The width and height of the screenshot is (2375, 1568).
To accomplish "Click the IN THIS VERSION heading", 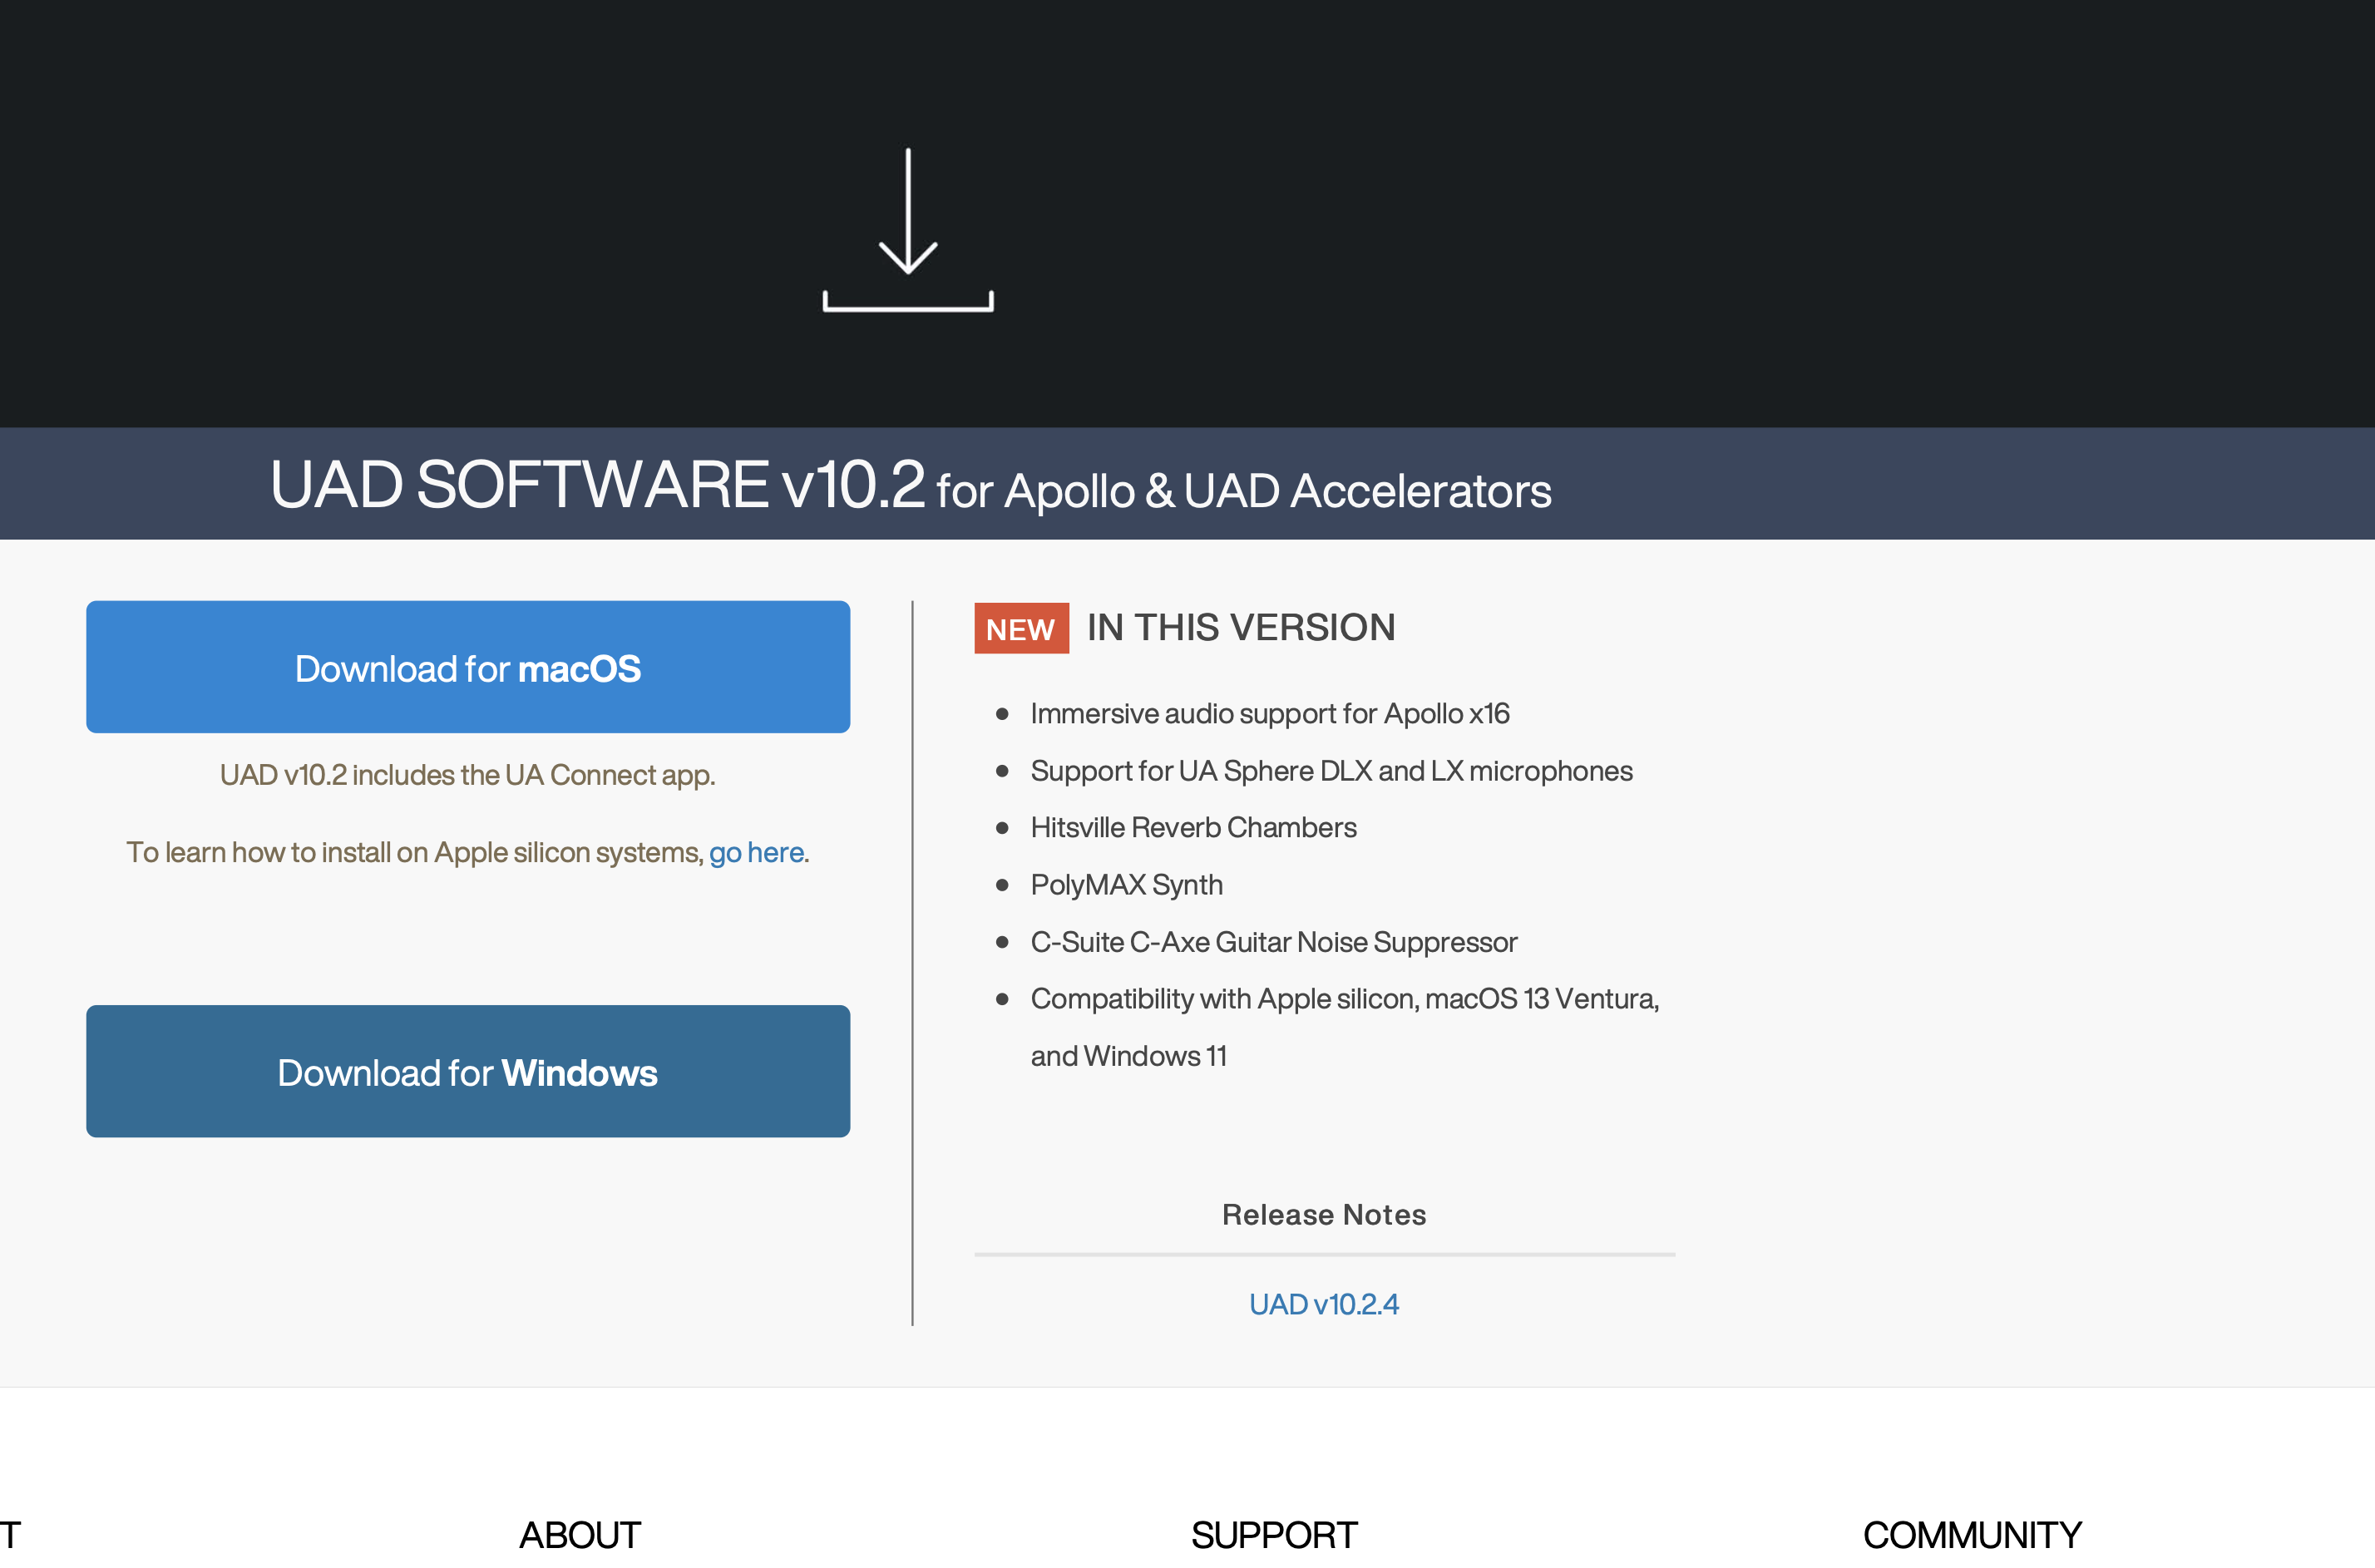I will pyautogui.click(x=1240, y=627).
